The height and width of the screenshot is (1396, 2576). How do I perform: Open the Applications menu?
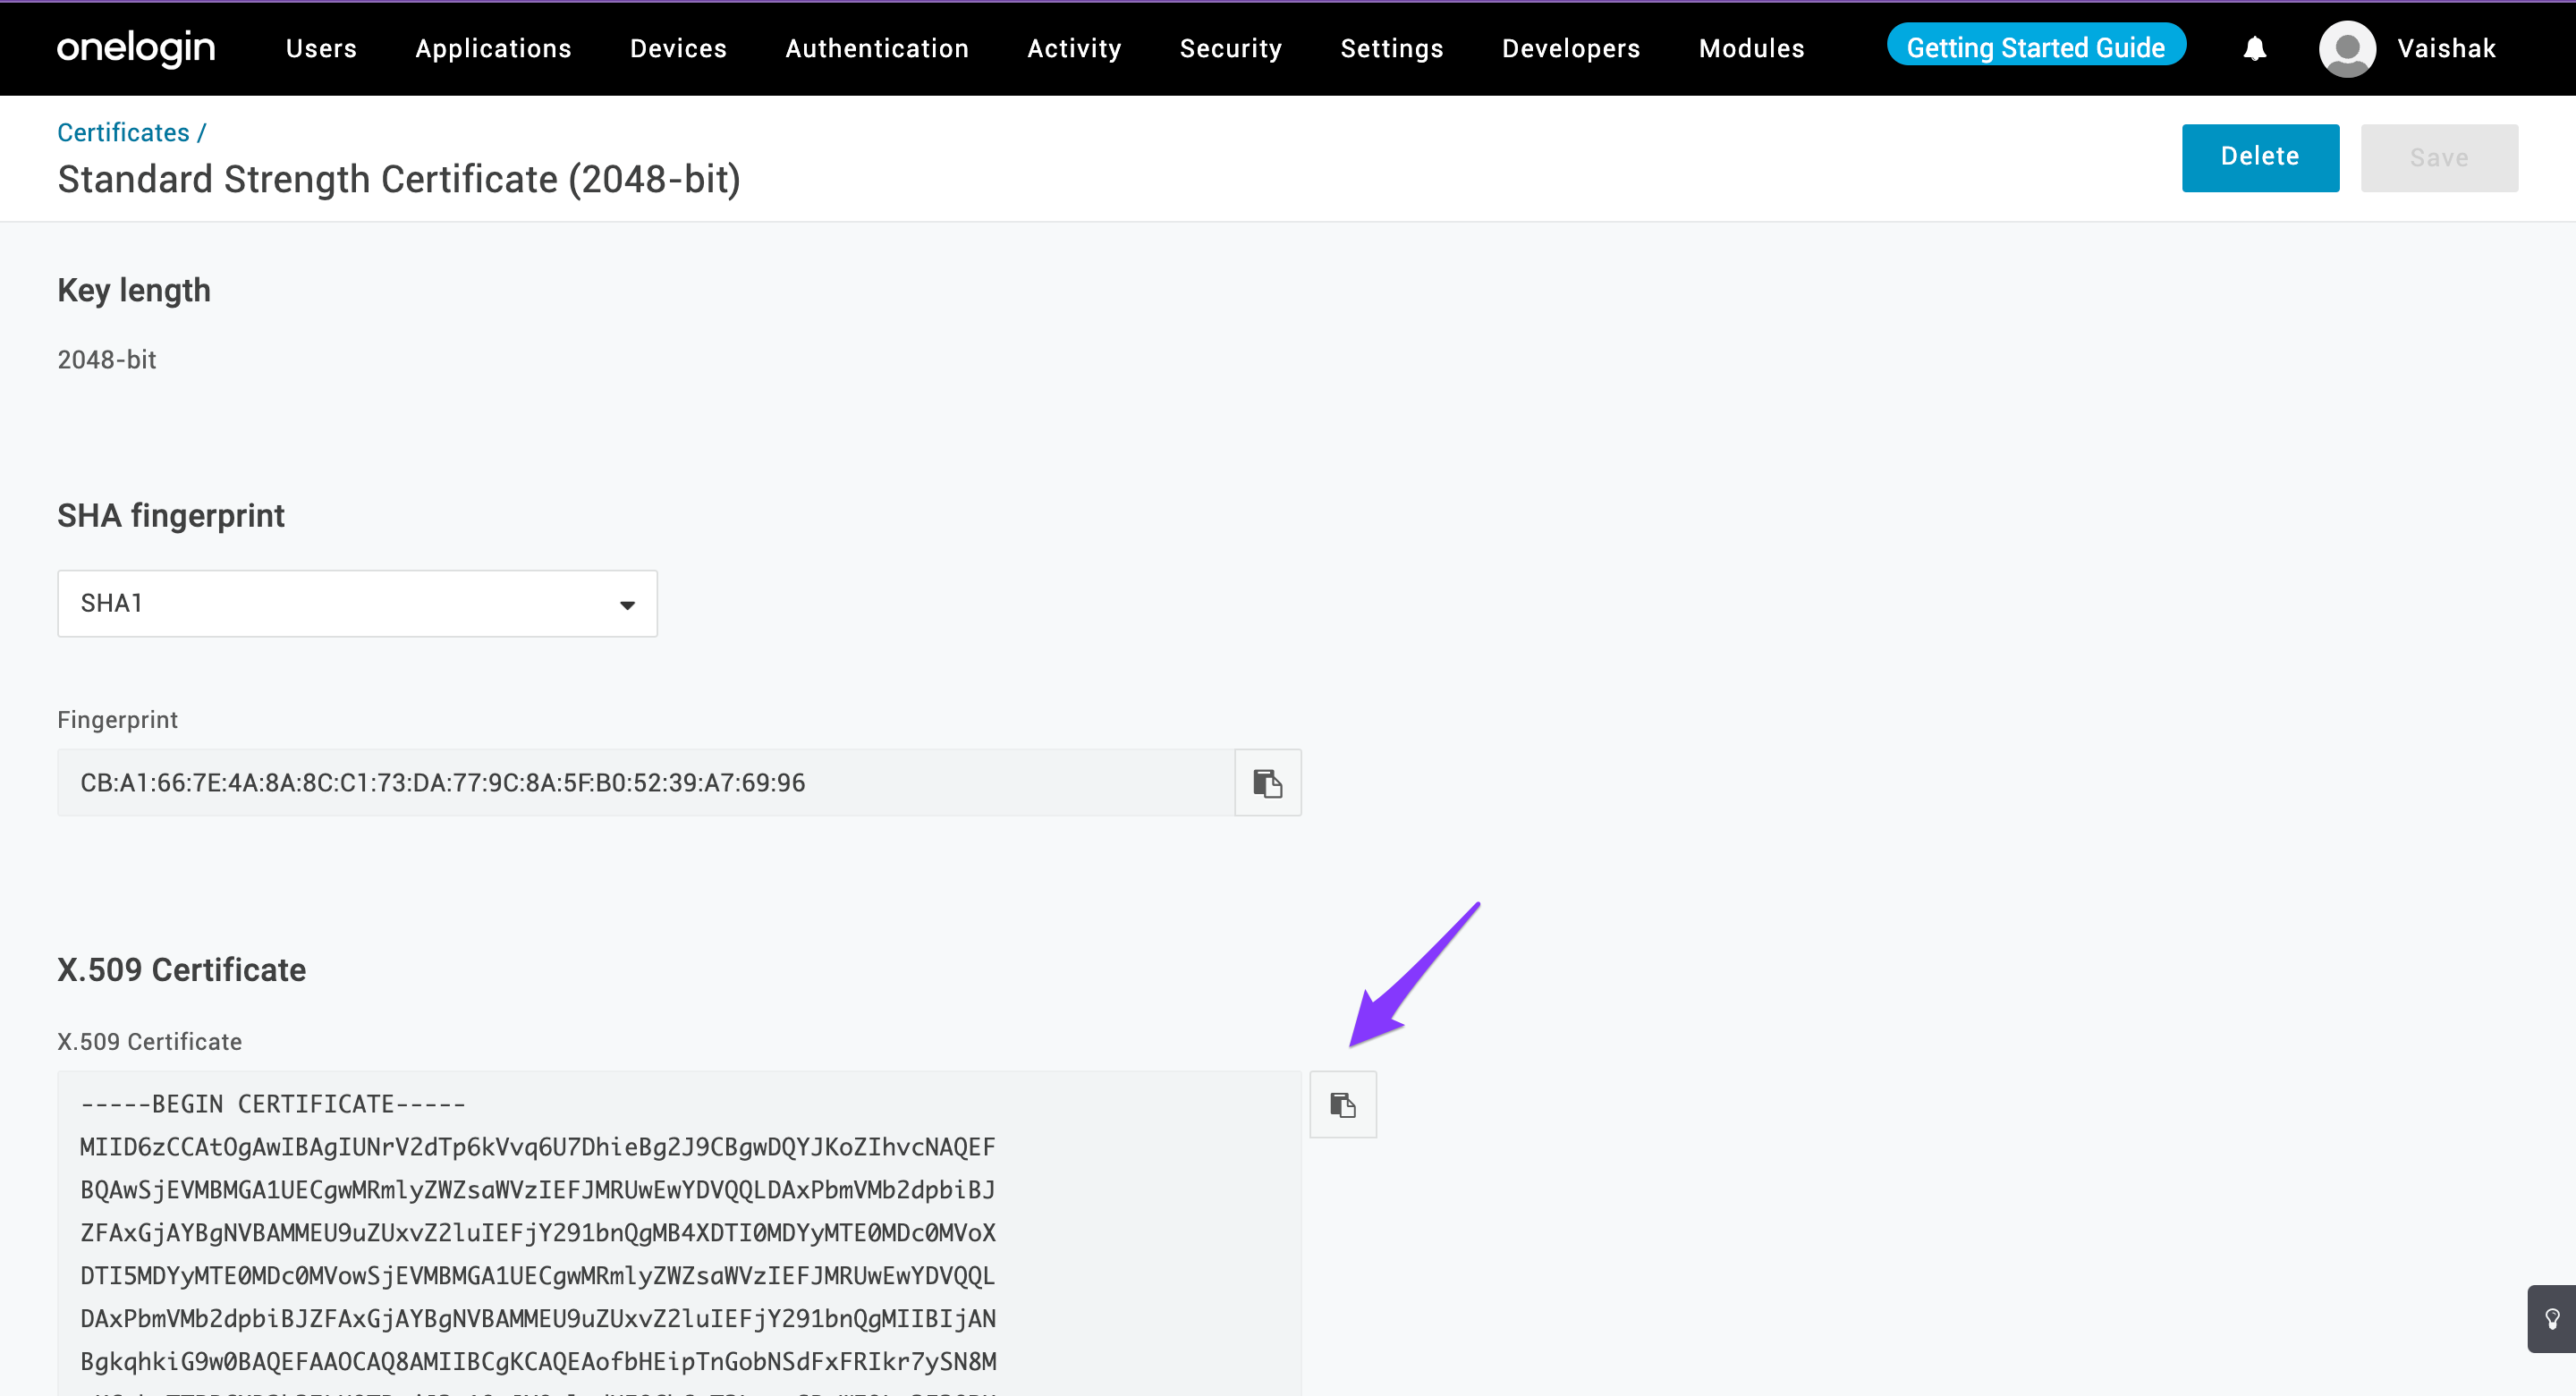[493, 48]
